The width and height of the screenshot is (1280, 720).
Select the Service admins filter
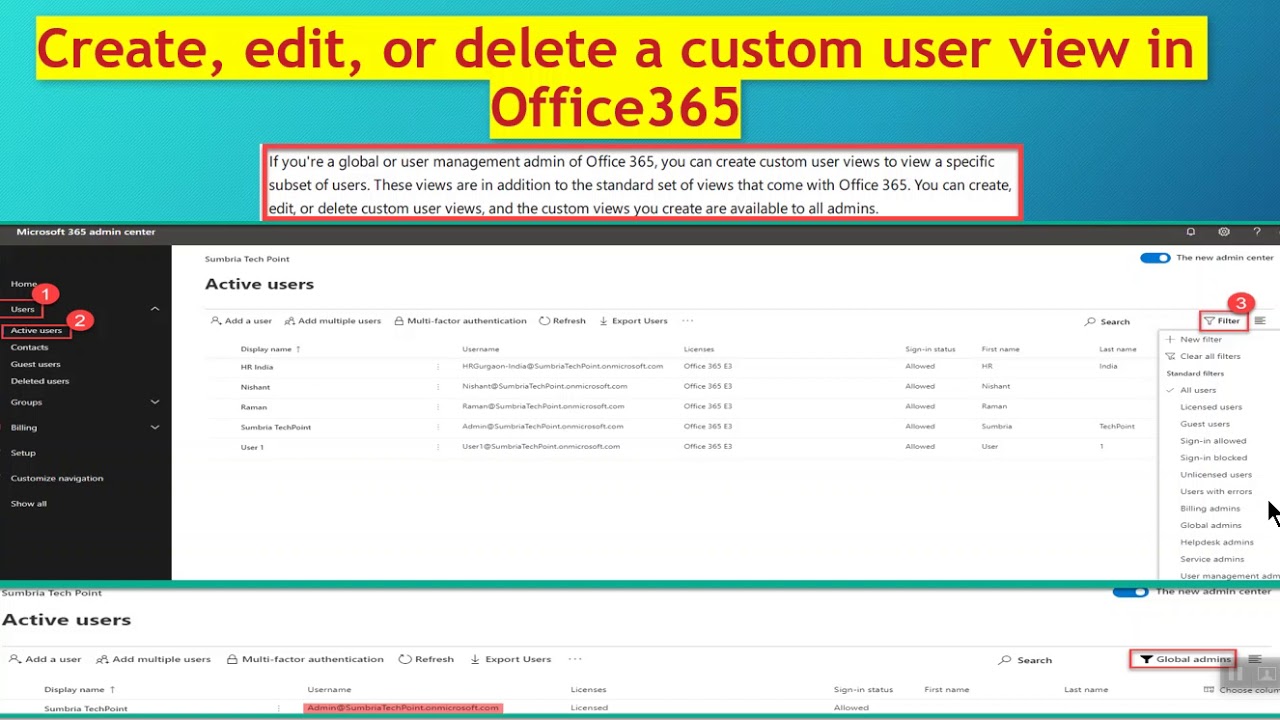tap(1212, 560)
